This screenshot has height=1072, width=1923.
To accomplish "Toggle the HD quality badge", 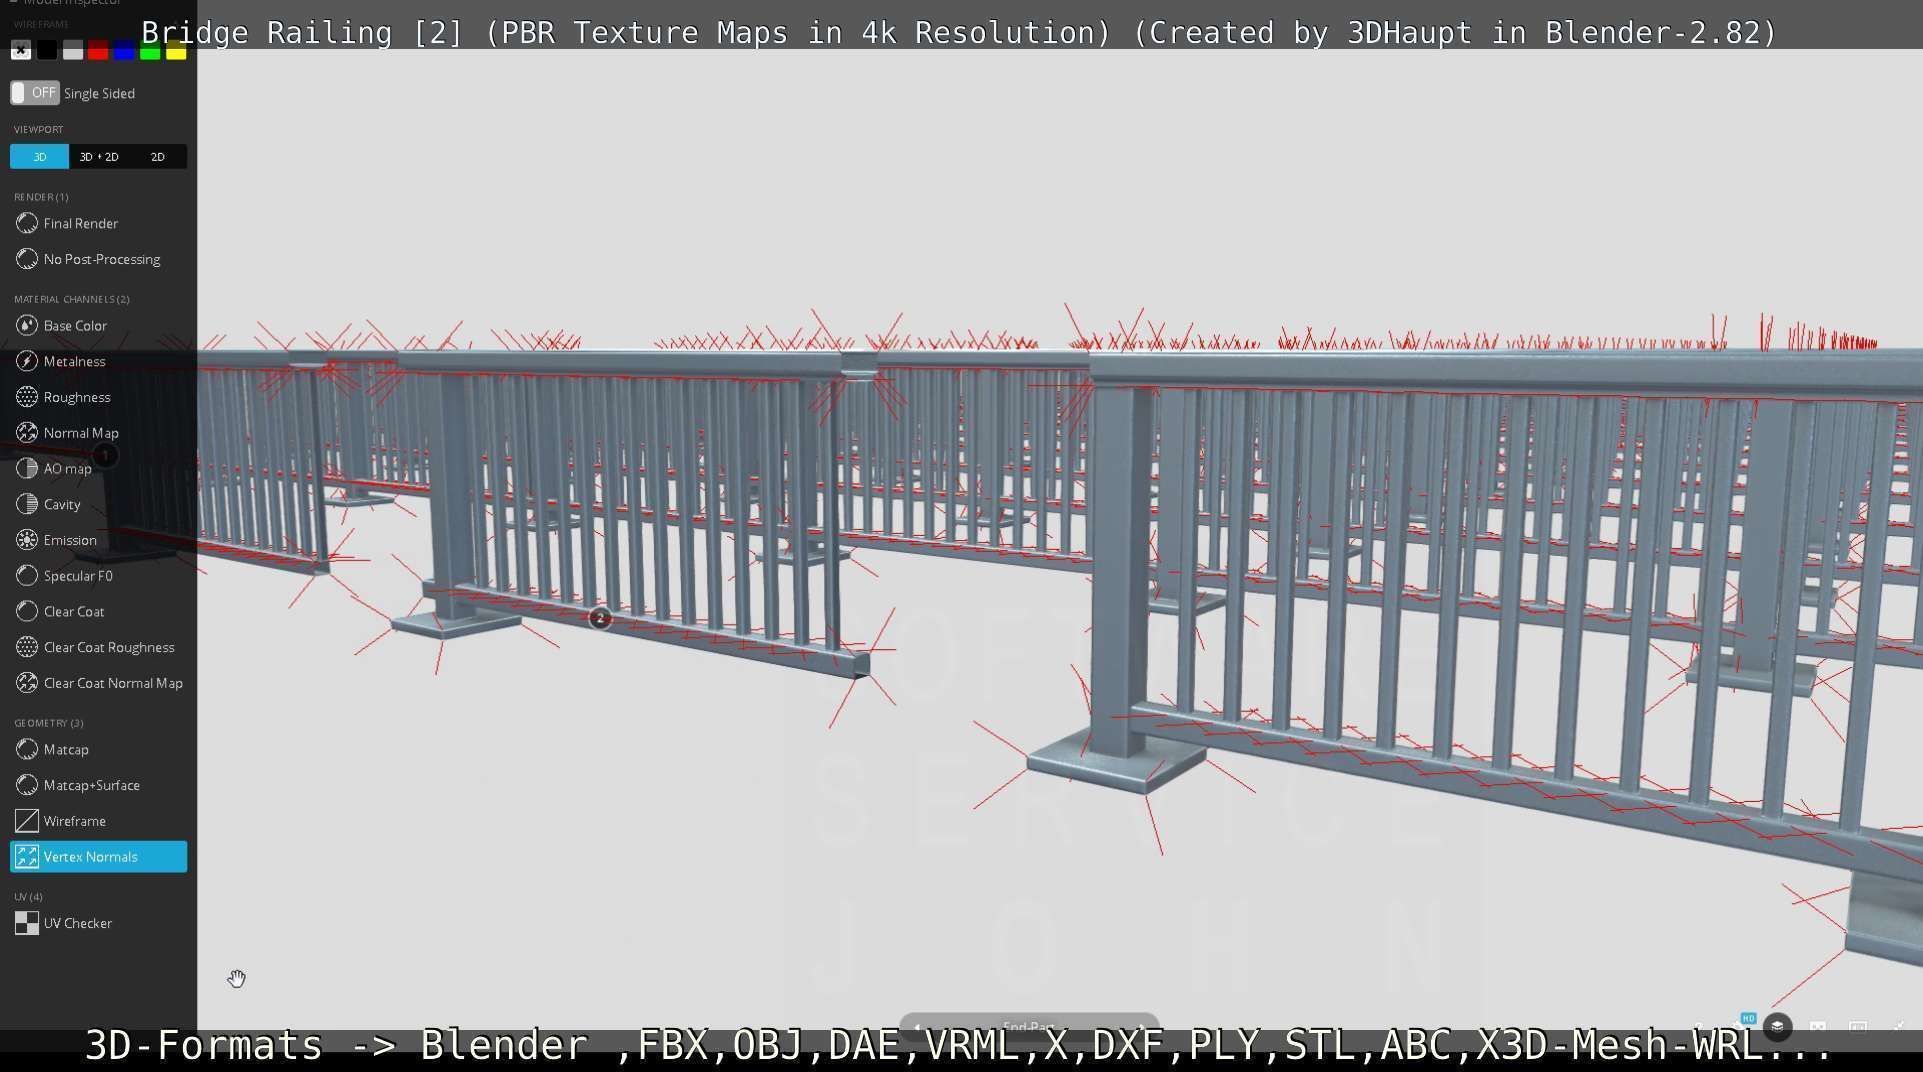I will (1748, 1018).
